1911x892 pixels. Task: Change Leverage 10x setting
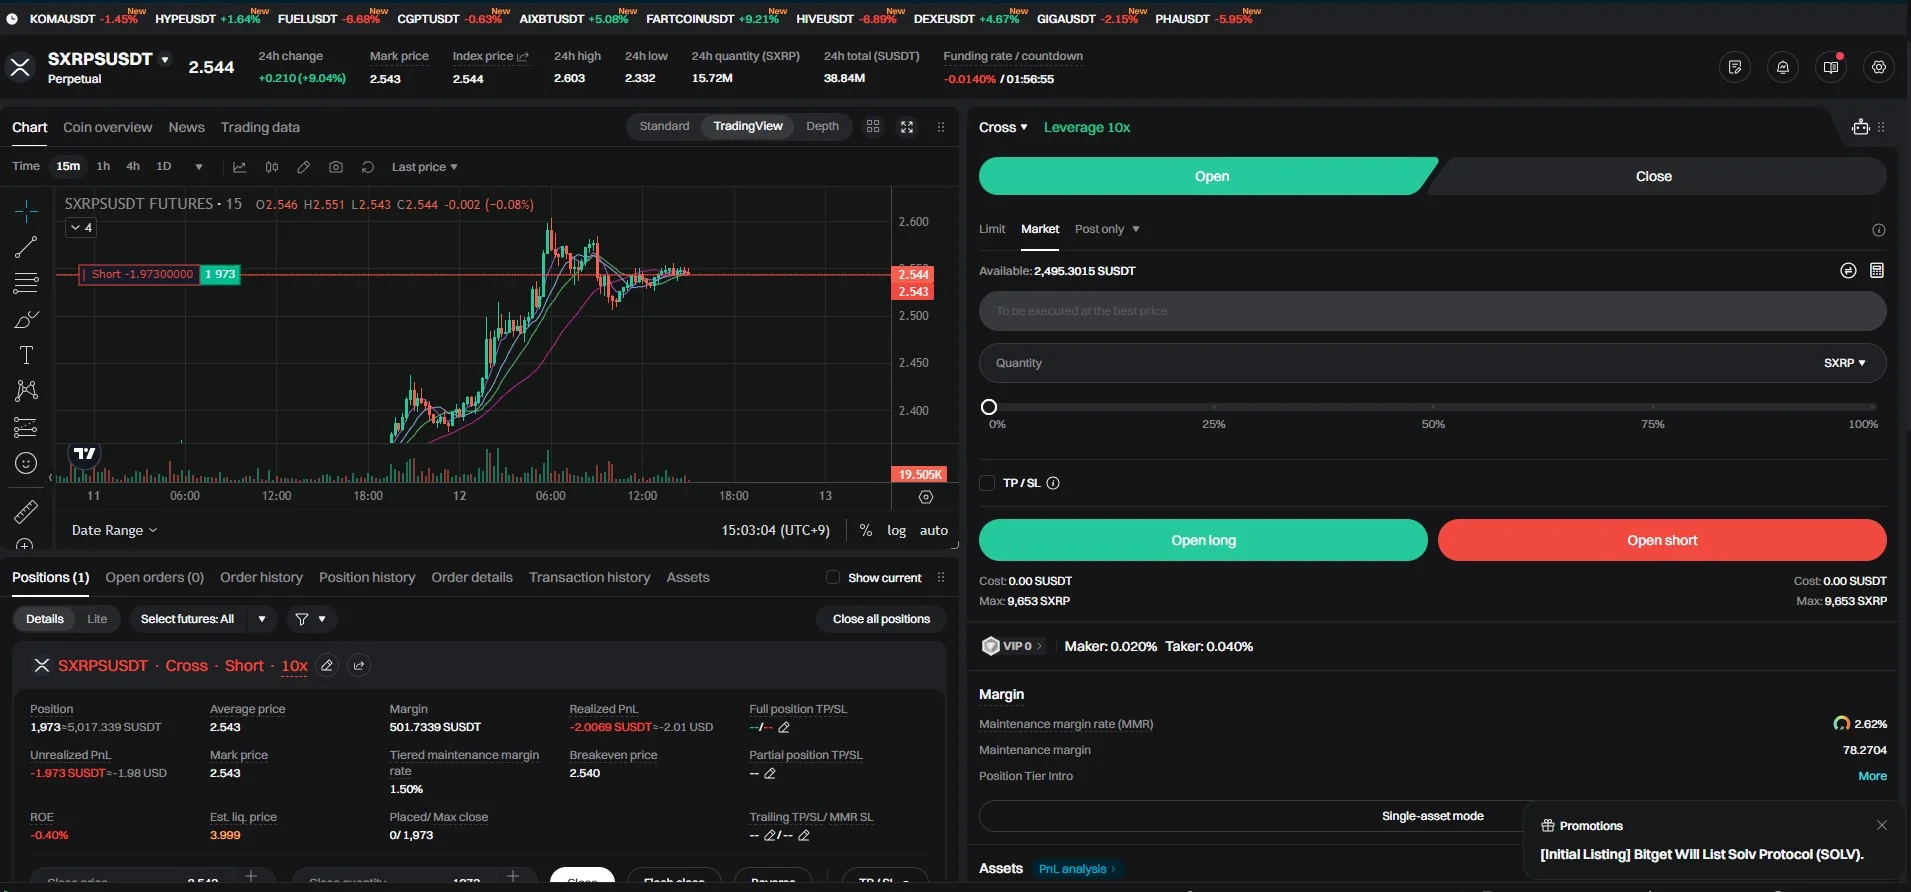[1087, 127]
